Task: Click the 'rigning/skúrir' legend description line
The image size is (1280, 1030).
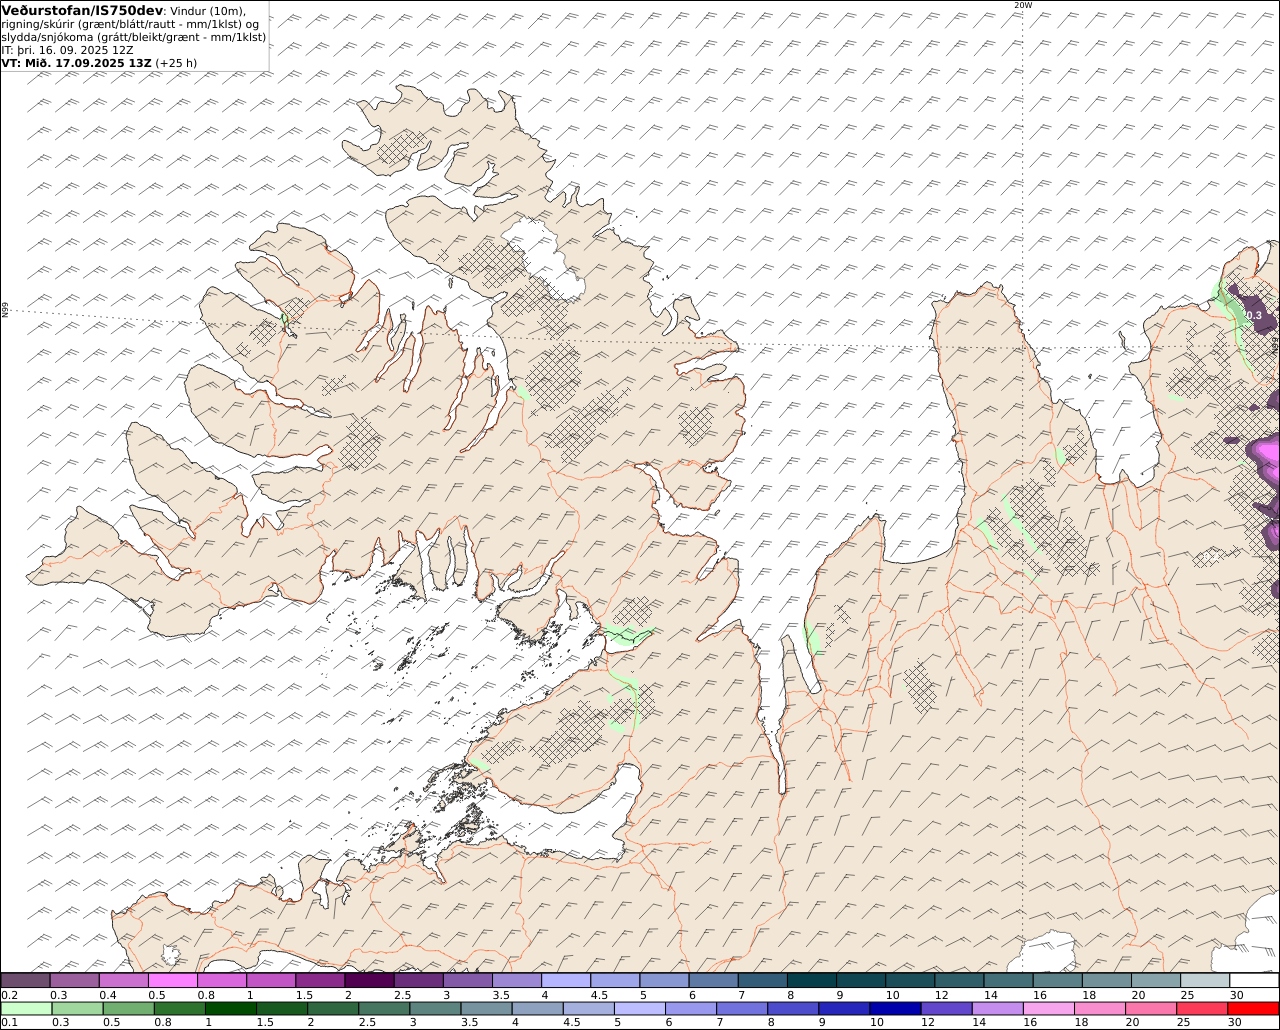Action: tap(131, 24)
